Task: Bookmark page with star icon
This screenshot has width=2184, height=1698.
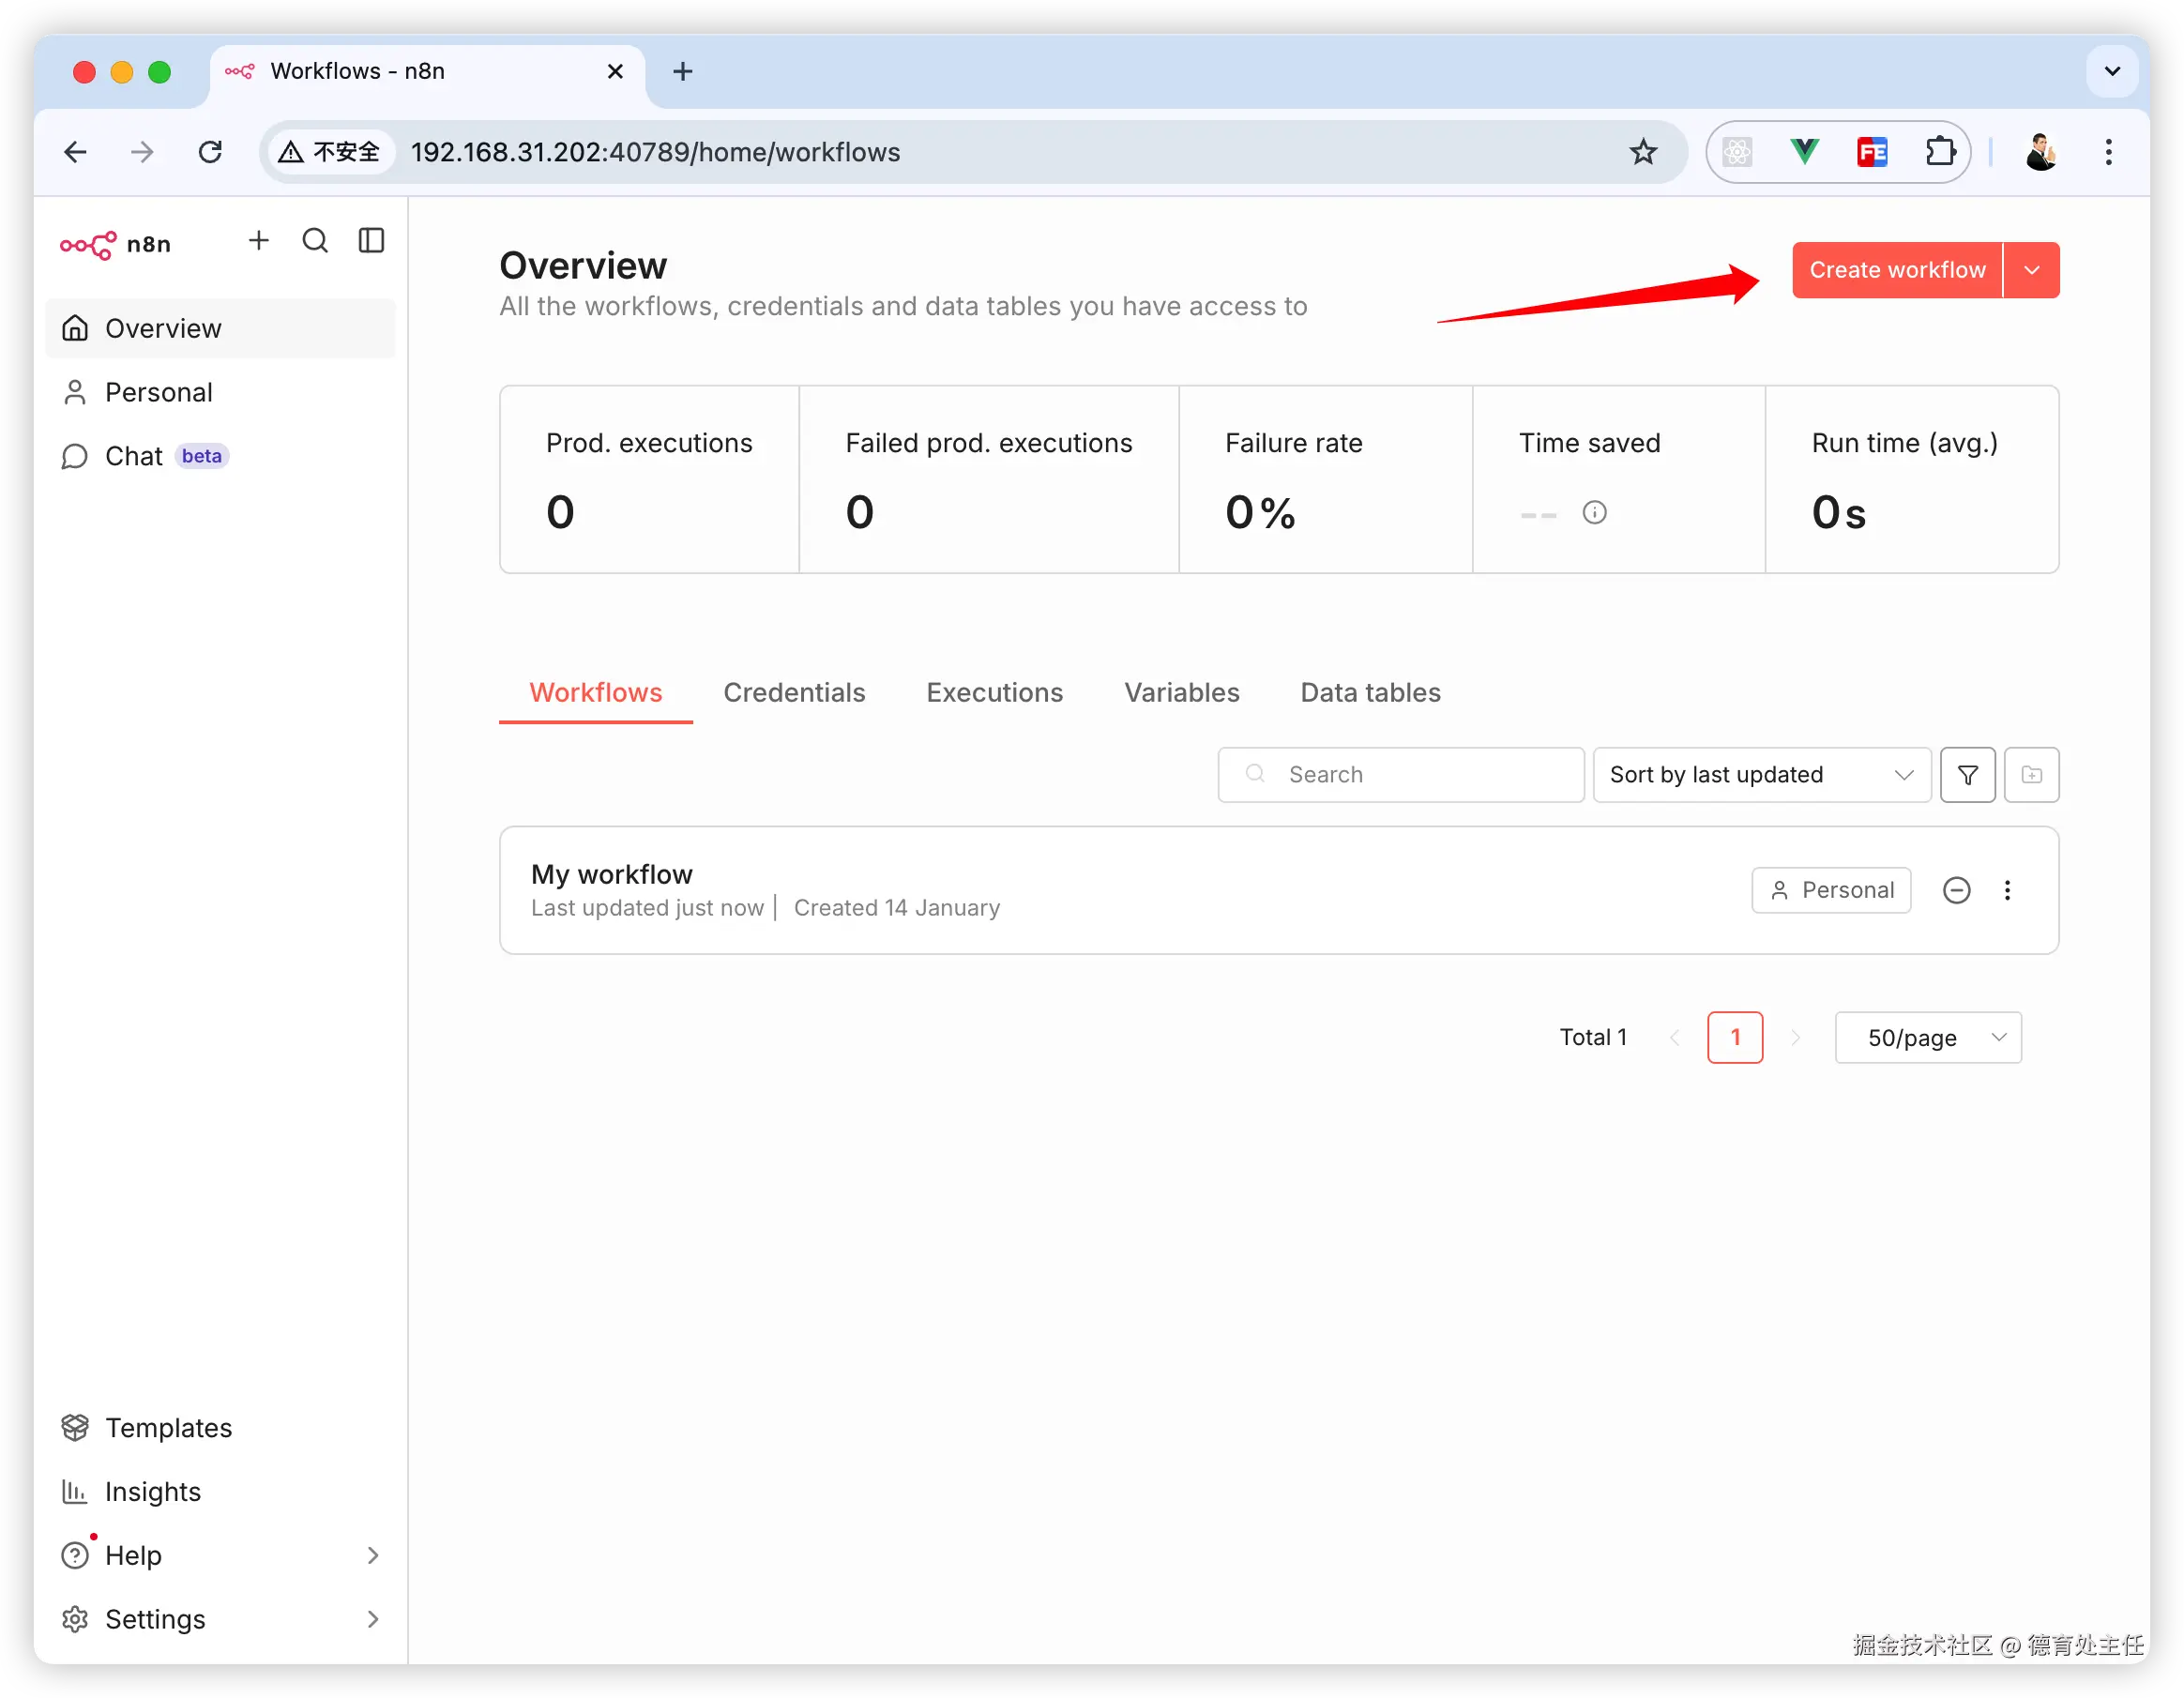Action: click(x=1643, y=152)
